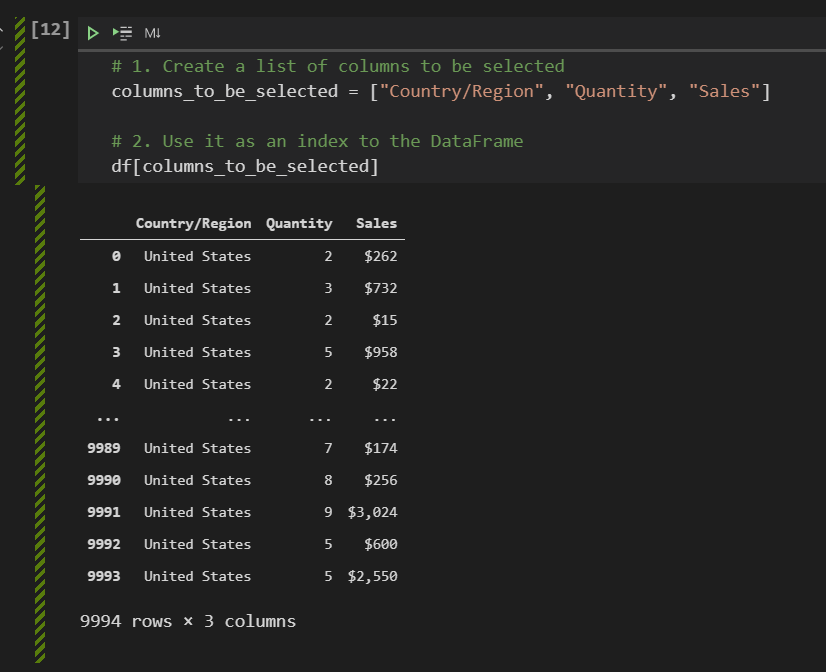Click the "Use it as an index" comment
Screen dimensions: 826x672
pos(317,141)
